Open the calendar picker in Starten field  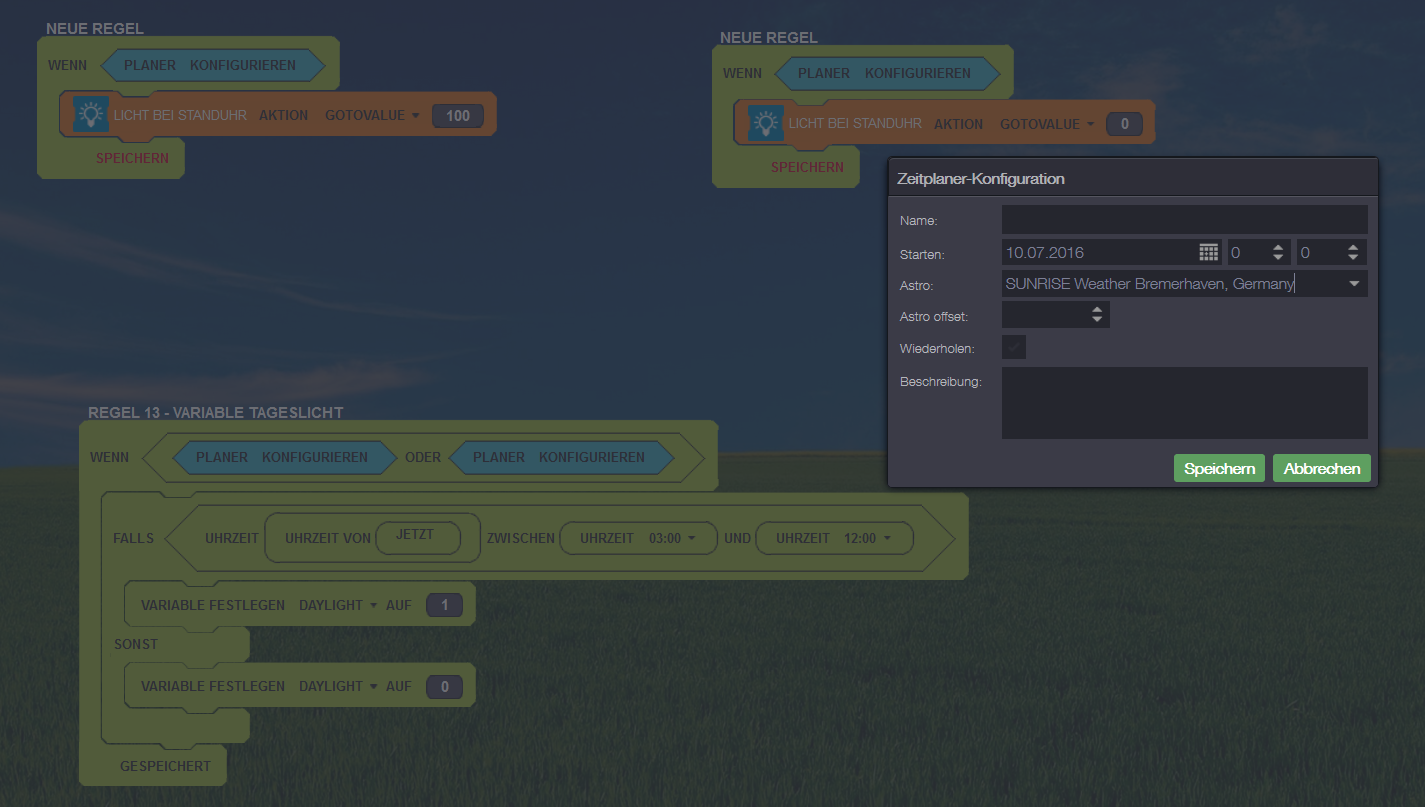click(x=1209, y=252)
